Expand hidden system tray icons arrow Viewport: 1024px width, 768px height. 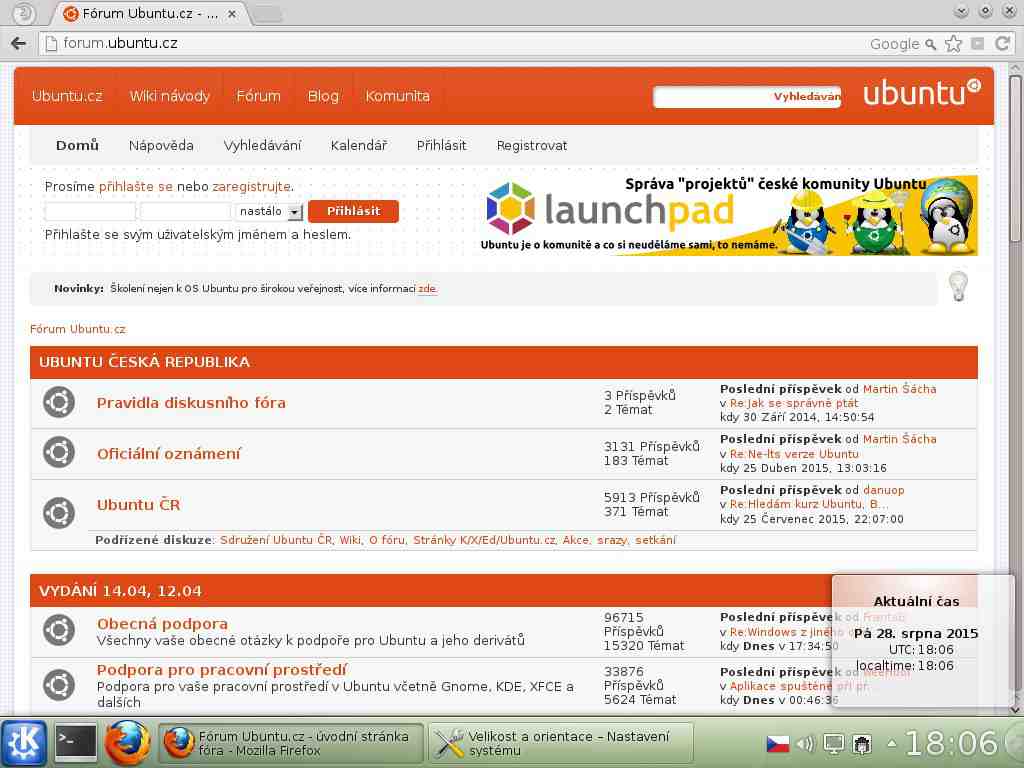point(891,744)
